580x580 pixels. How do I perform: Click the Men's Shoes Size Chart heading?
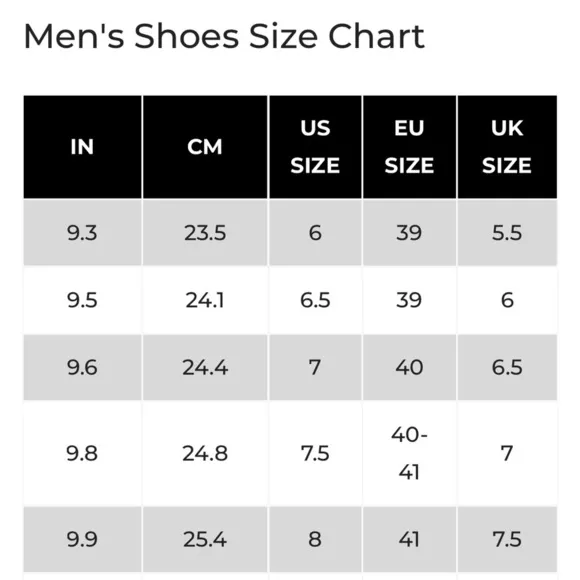tap(224, 36)
